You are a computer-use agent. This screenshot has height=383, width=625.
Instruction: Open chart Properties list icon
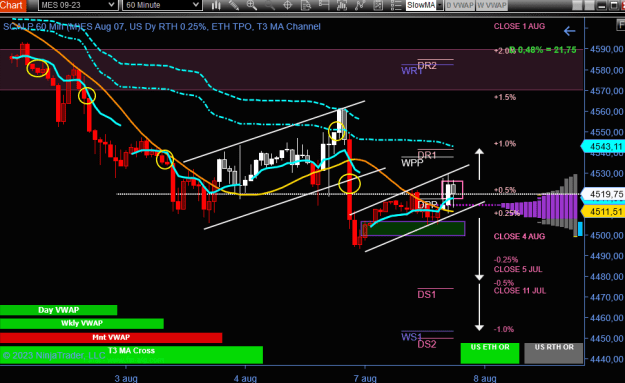pyautogui.click(x=396, y=5)
